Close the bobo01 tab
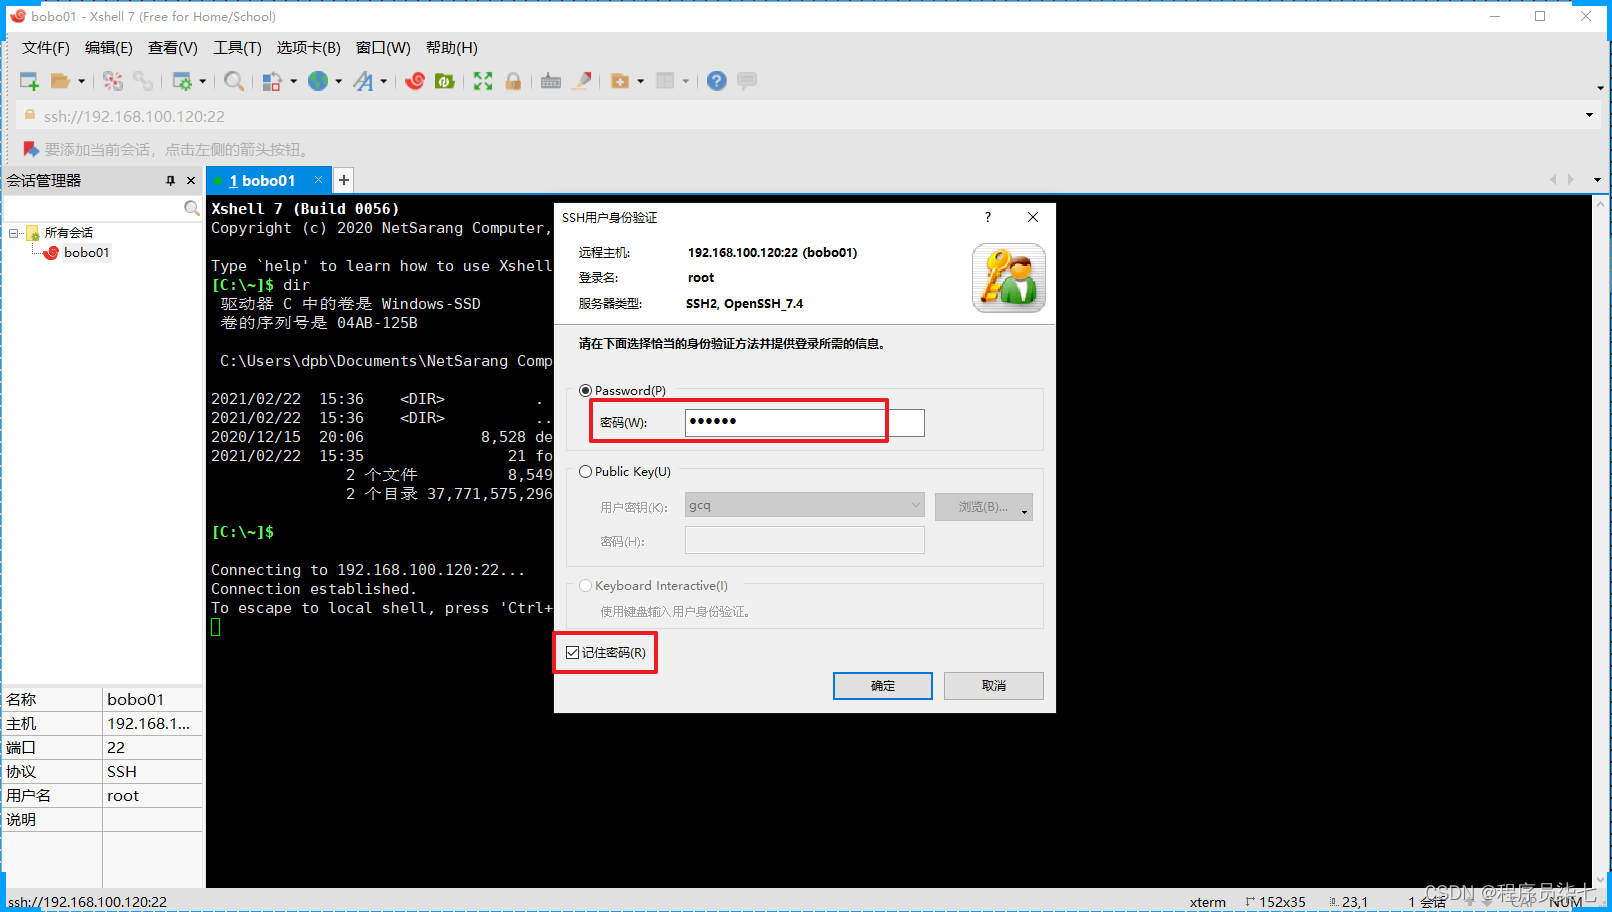This screenshot has width=1612, height=912. click(318, 180)
